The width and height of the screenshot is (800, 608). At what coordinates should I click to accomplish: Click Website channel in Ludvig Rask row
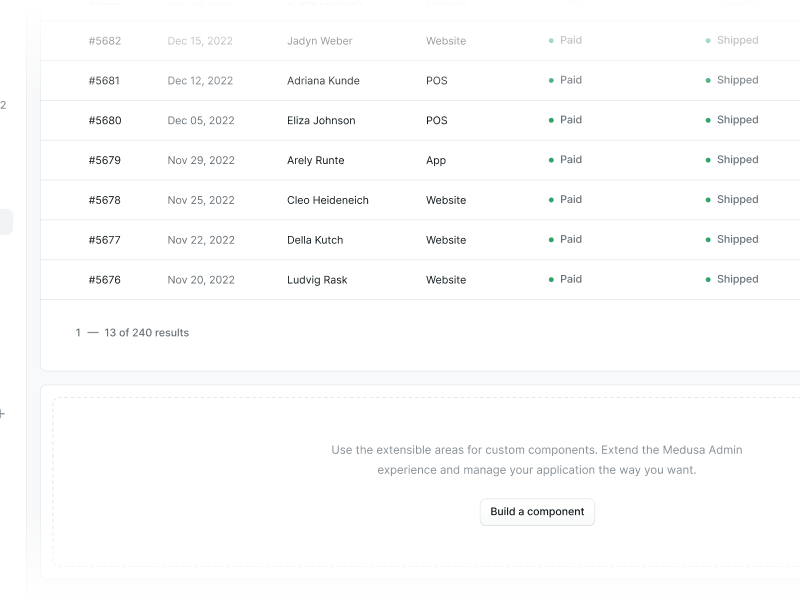click(x=446, y=280)
